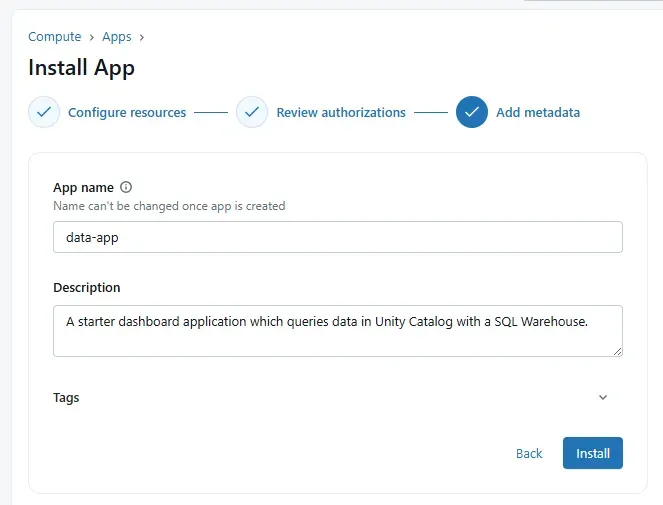Viewport: 663px width, 505px height.
Task: Click the Tags section label
Action: tap(66, 398)
